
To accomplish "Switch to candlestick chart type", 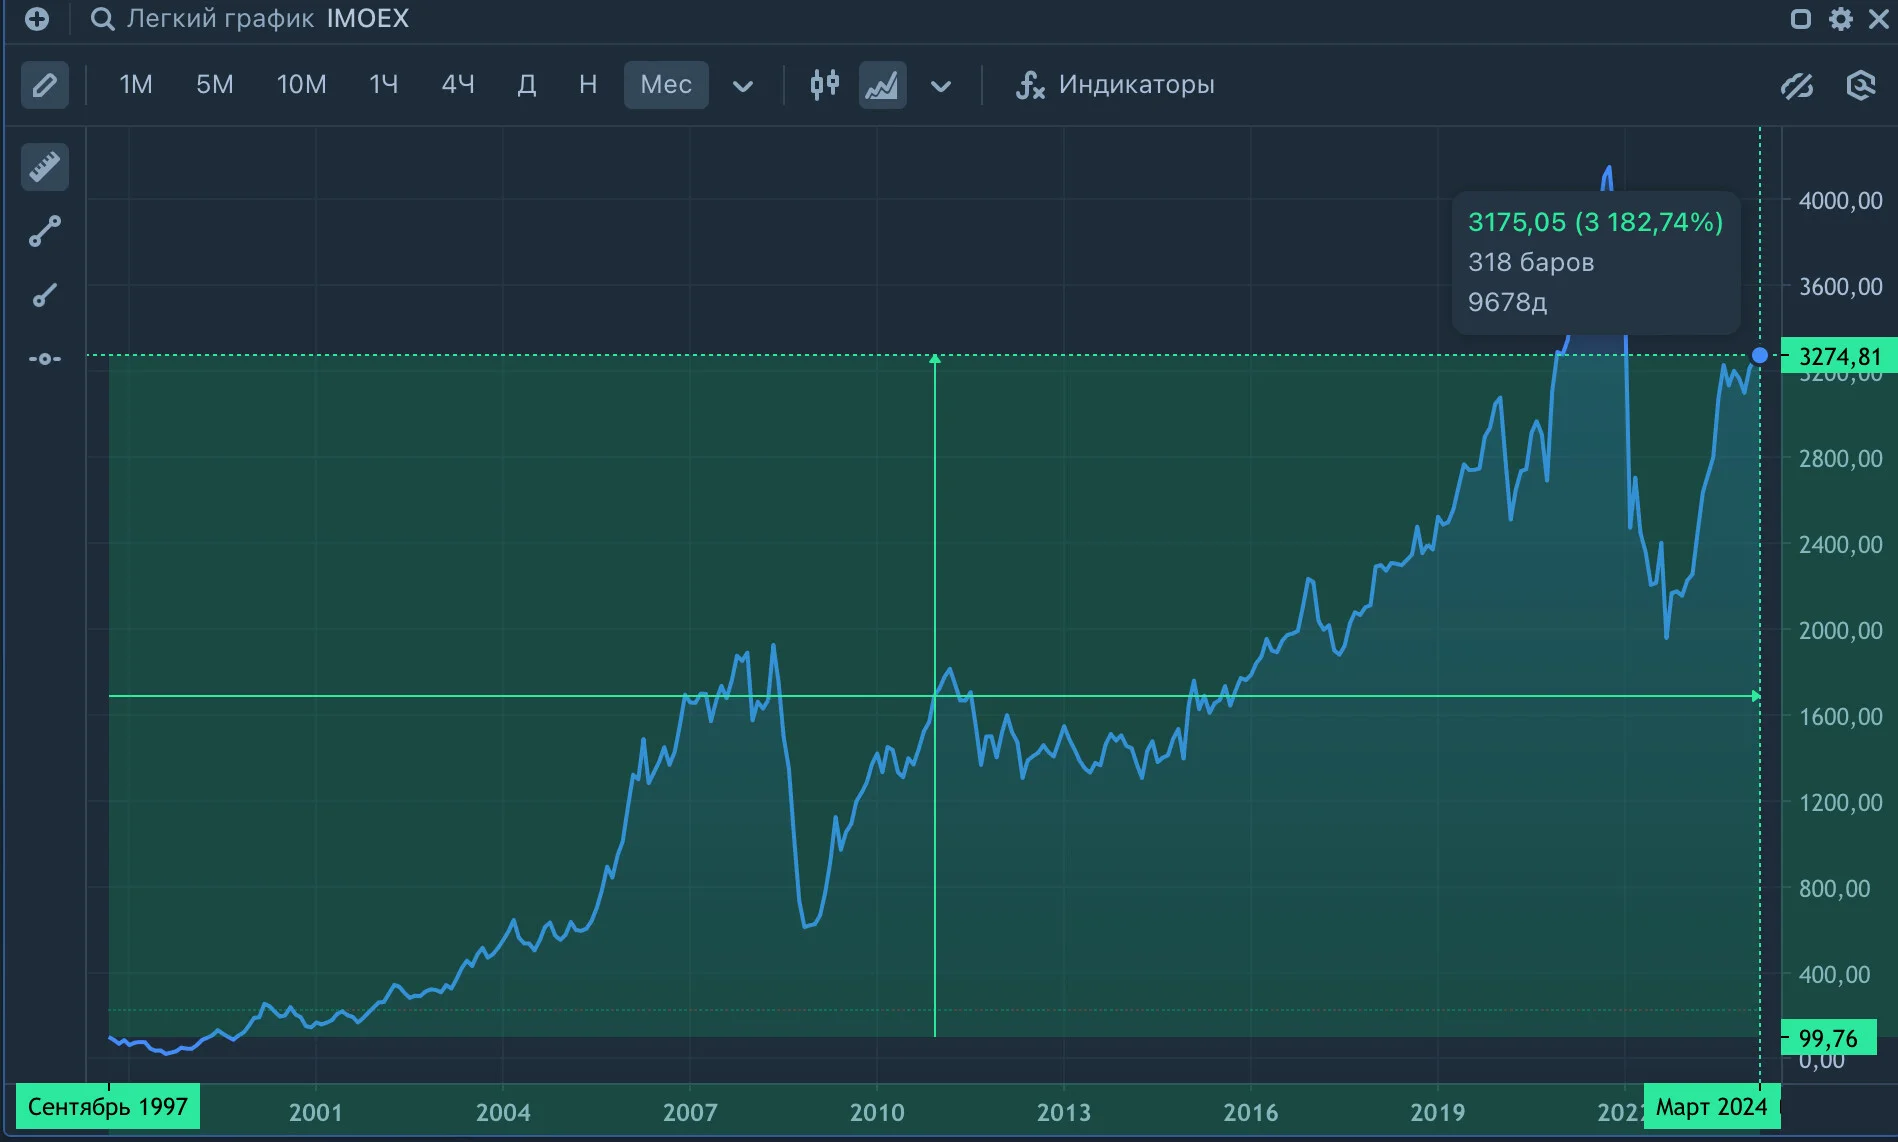I will (825, 85).
